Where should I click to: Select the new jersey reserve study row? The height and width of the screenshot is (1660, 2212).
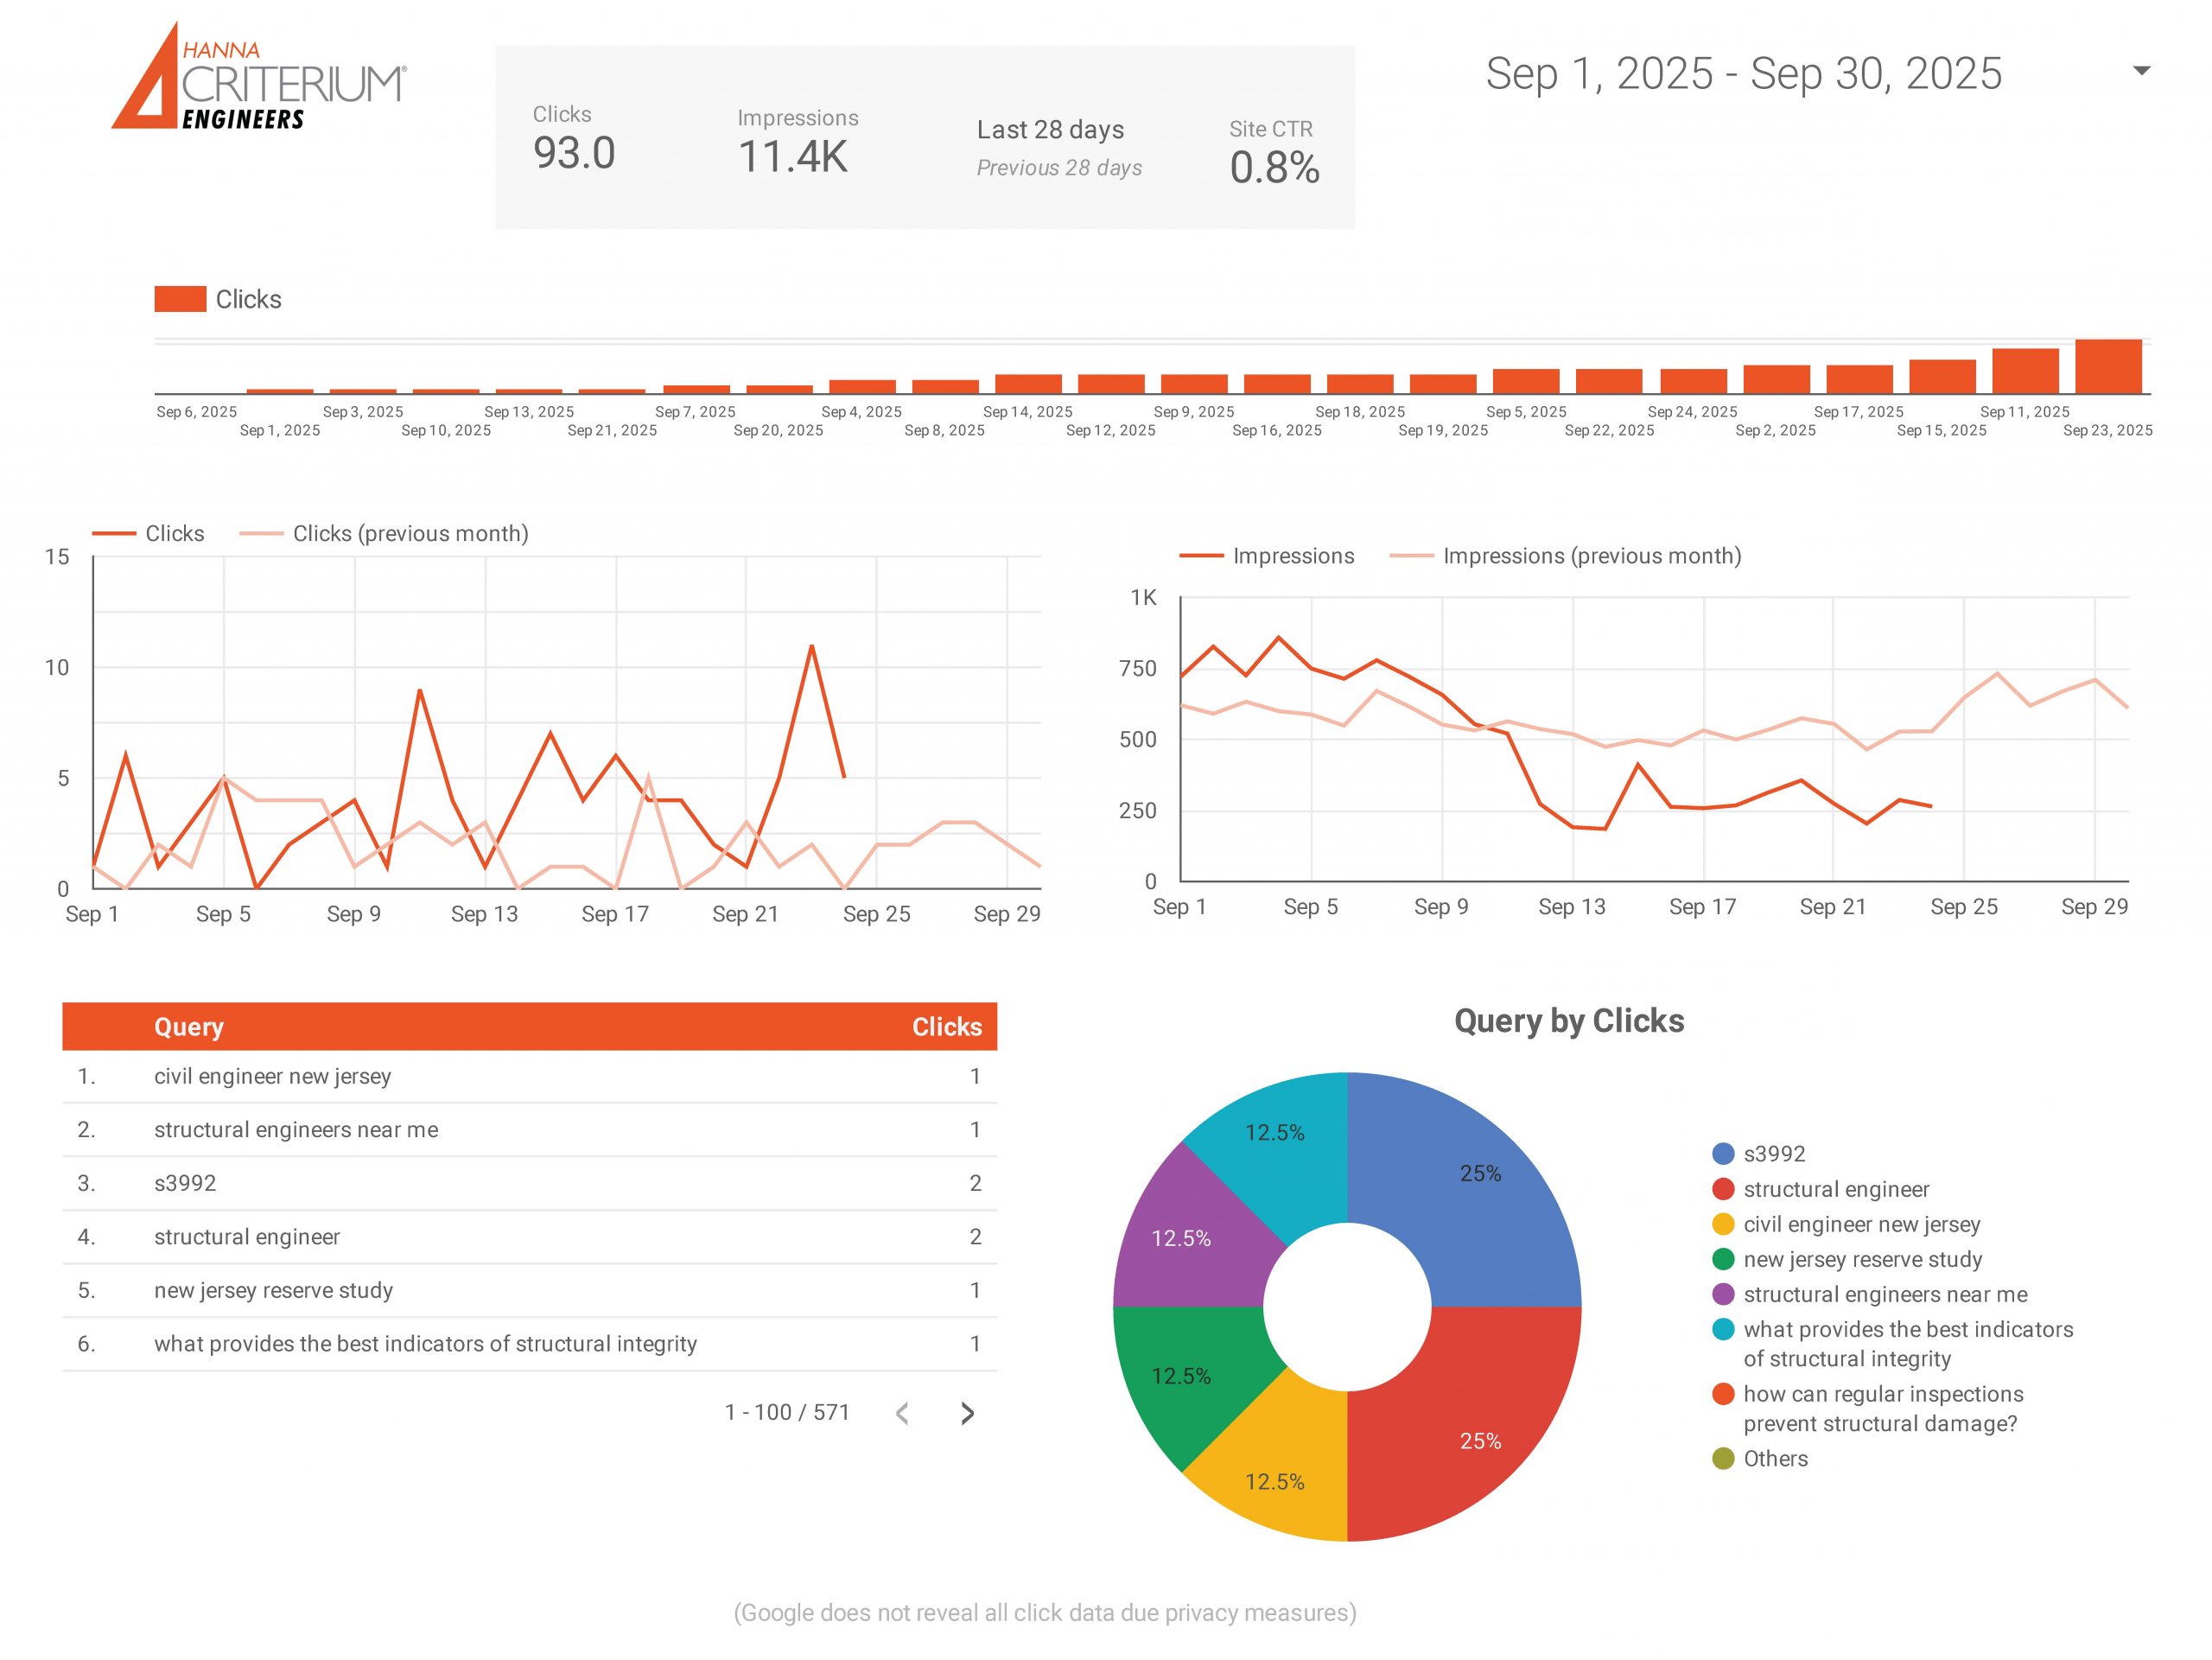pyautogui.click(x=273, y=1291)
